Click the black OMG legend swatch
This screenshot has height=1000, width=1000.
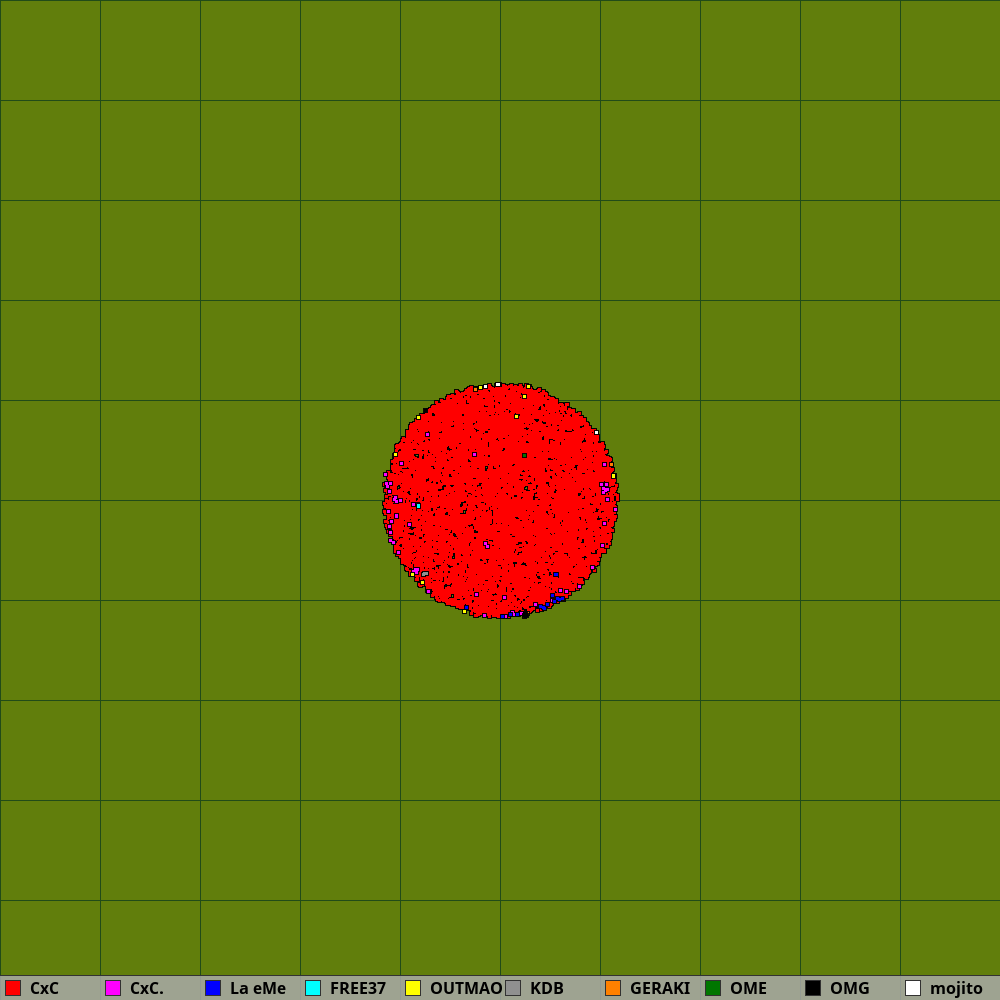point(813,988)
